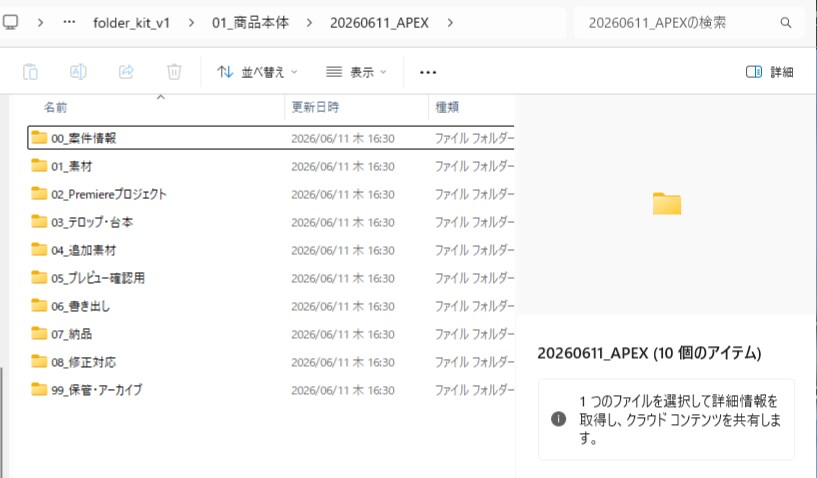Click the 99_保管・アーカイブ folder name
Image resolution: width=817 pixels, height=478 pixels.
96,390
